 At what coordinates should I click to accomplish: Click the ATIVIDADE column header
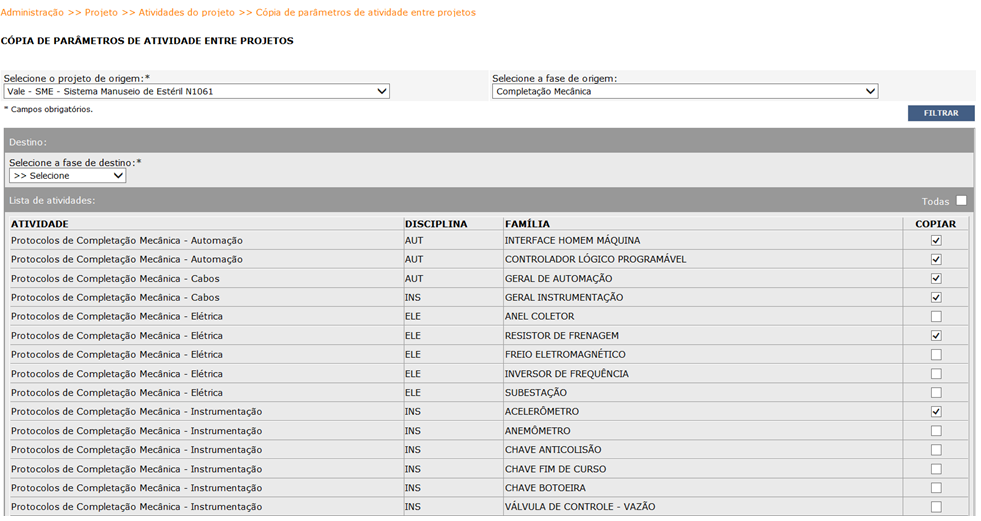coord(39,224)
